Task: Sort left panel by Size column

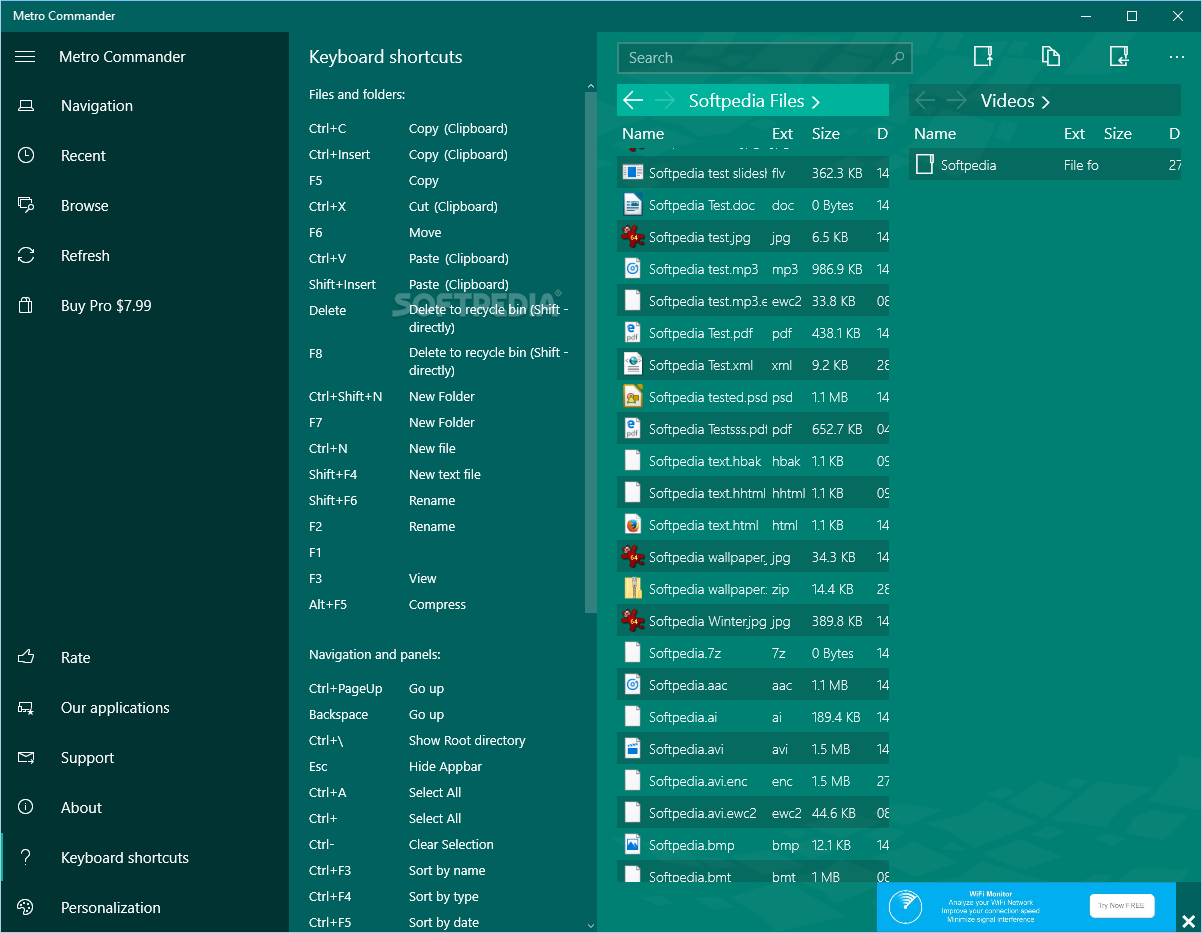Action: pos(826,134)
